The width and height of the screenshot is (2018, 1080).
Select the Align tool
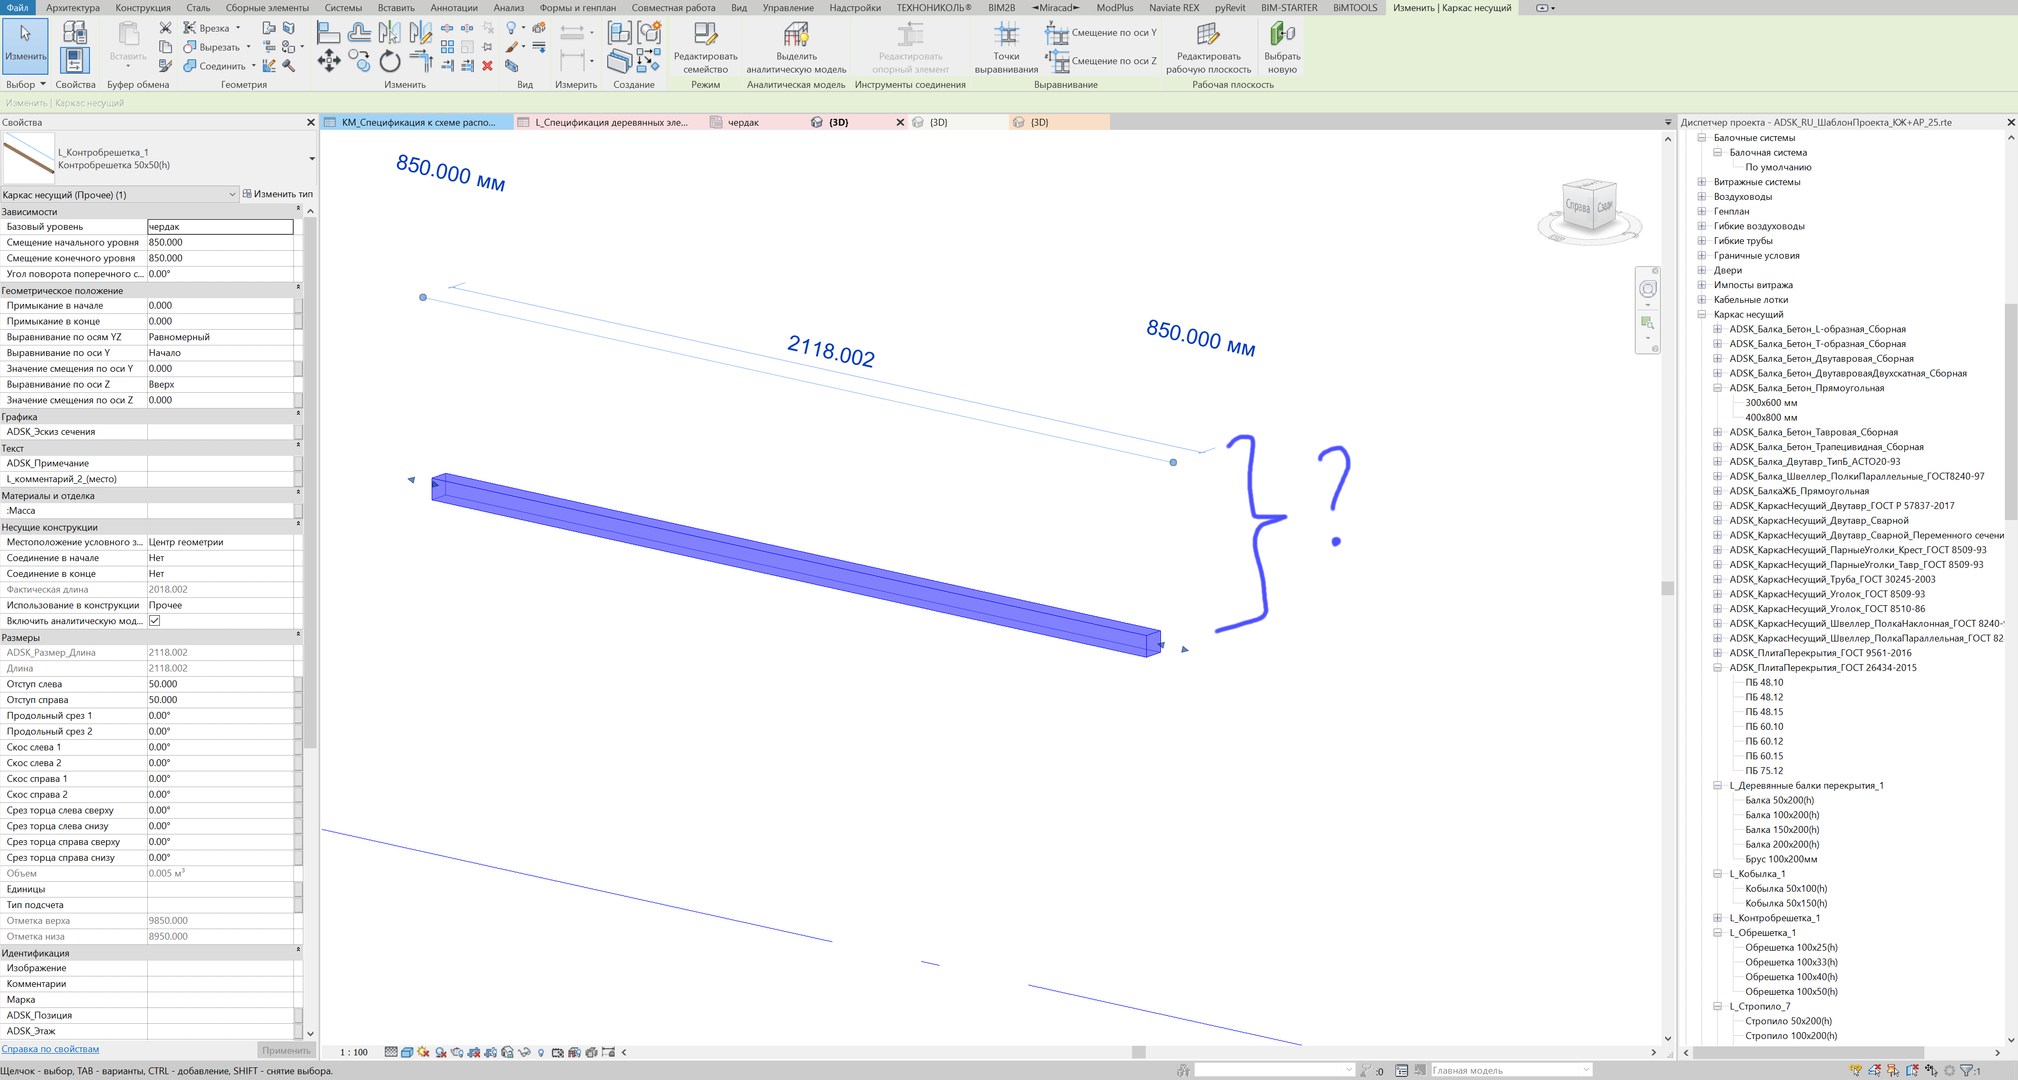tap(328, 33)
